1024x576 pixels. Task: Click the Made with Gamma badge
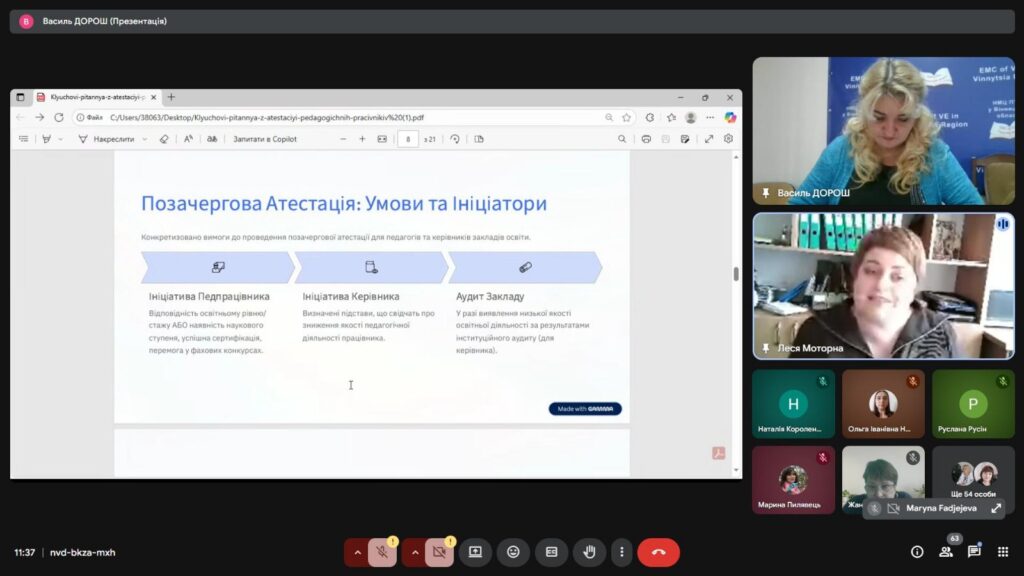tap(585, 409)
